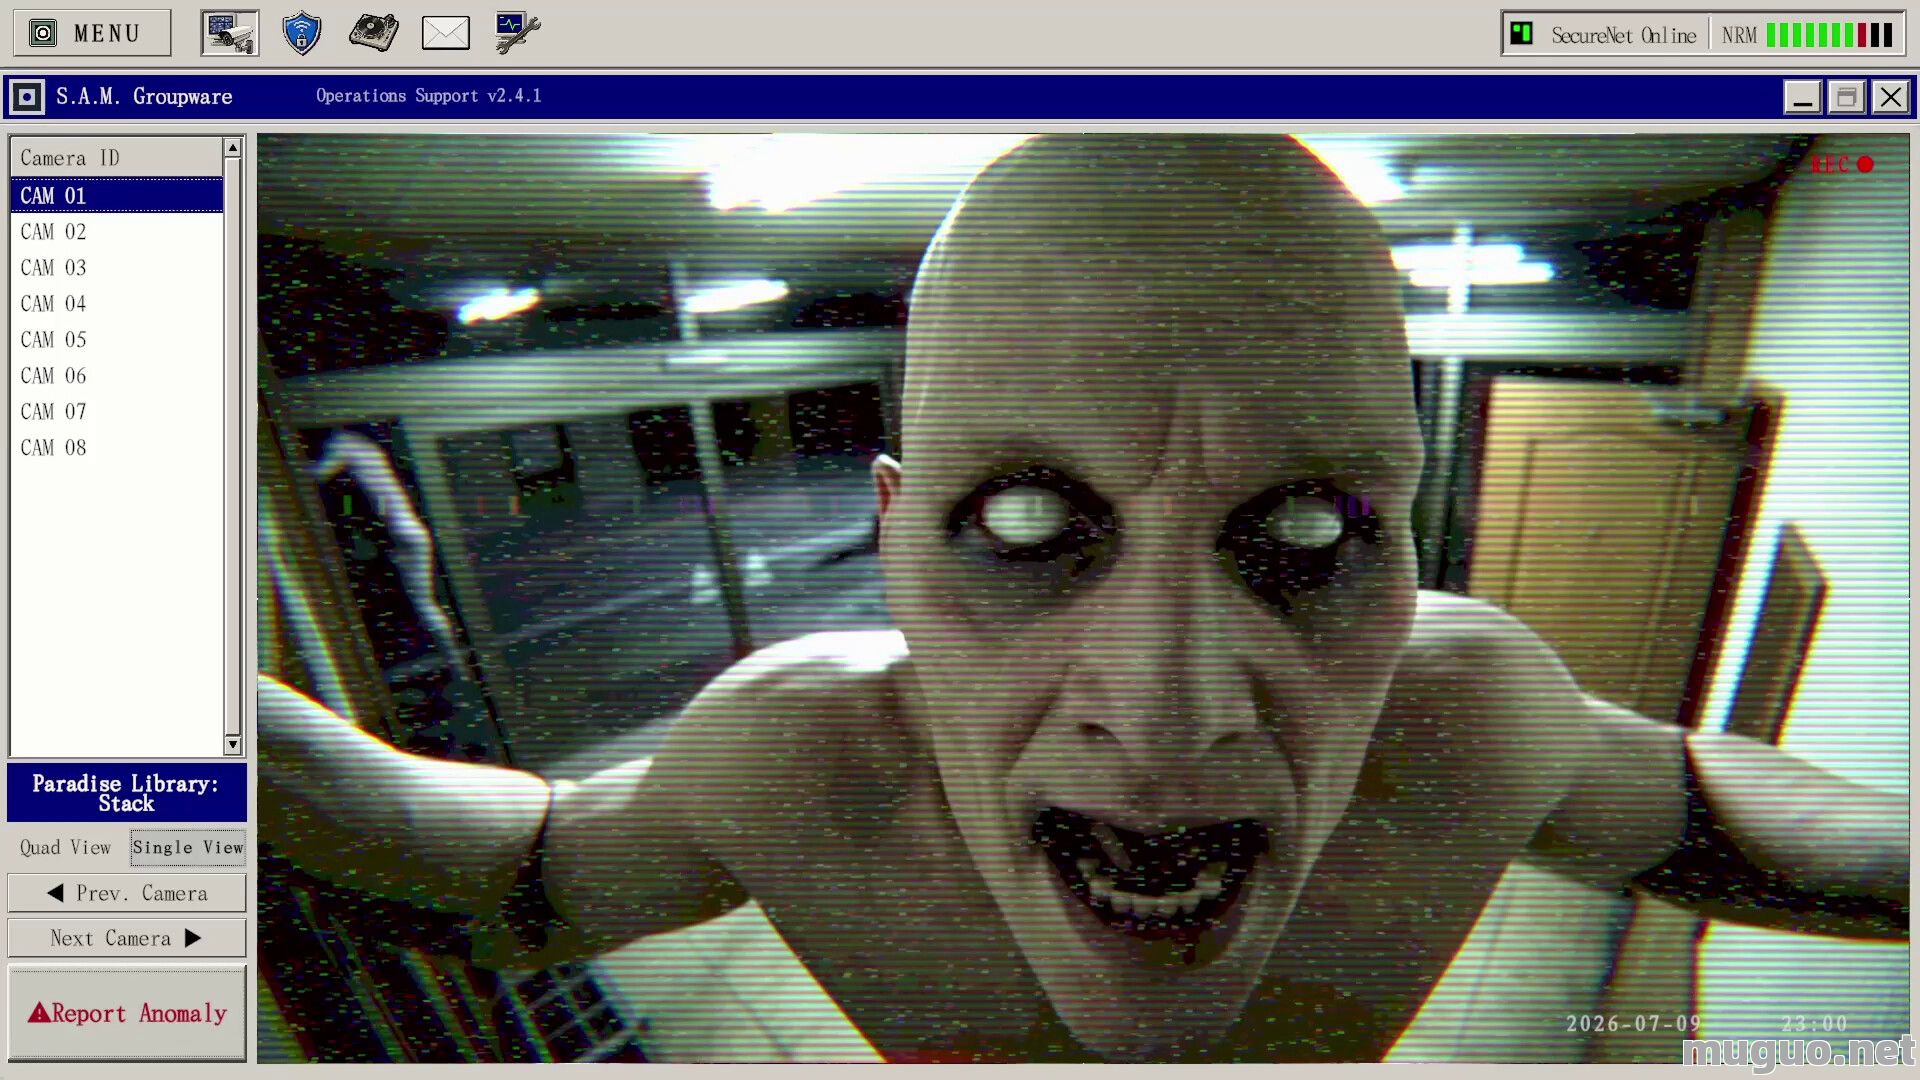
Task: Select CAM 08 in camera list
Action: (116, 447)
